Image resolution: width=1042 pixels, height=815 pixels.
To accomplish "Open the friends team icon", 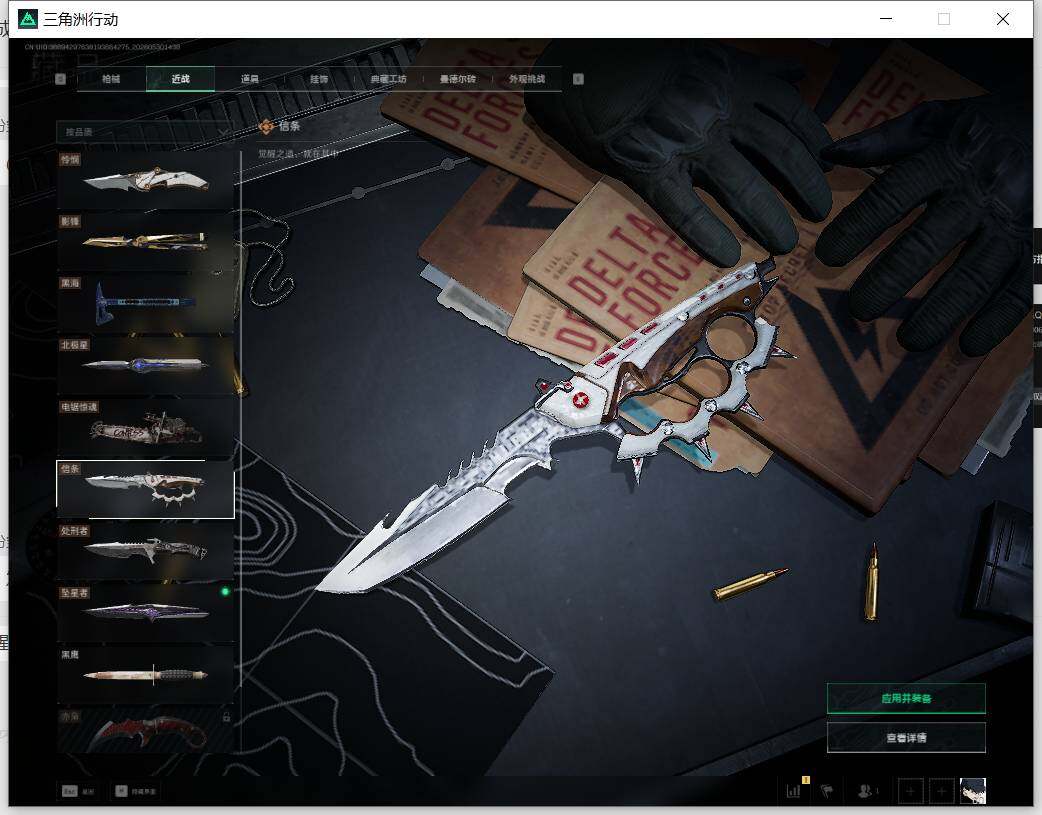I will coord(865,791).
